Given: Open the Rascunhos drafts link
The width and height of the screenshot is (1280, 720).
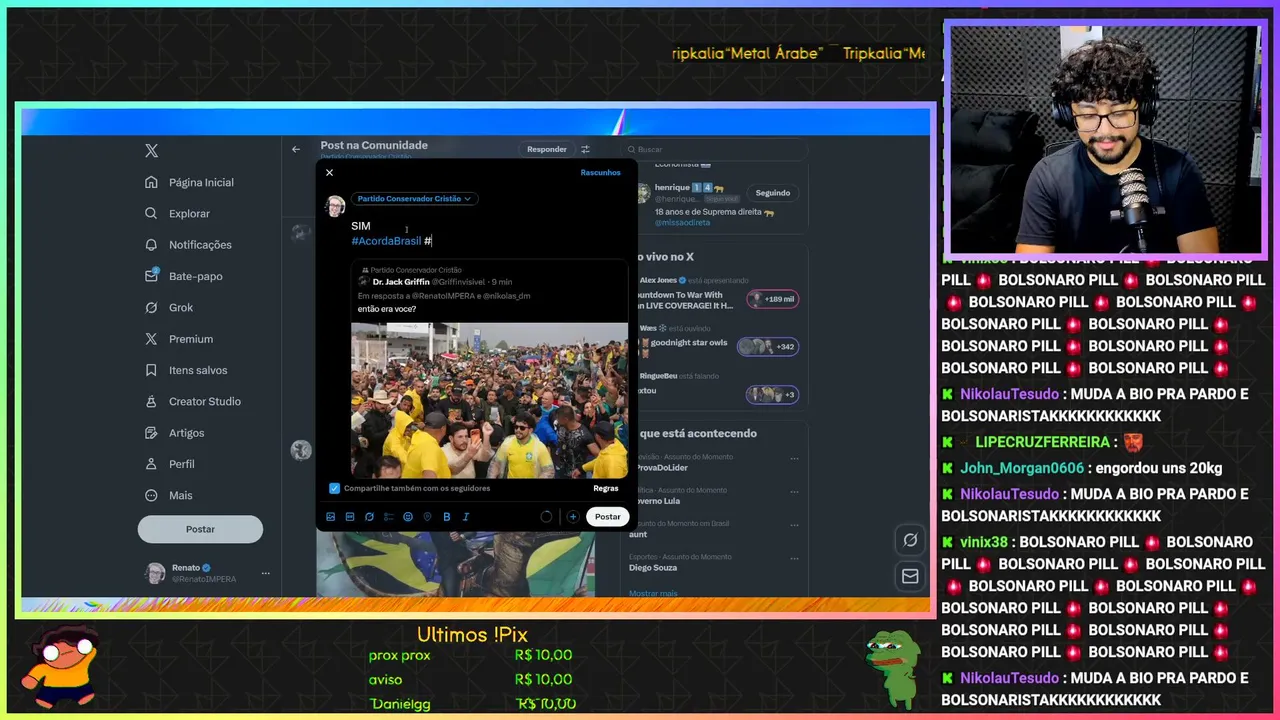Looking at the screenshot, I should click(x=600, y=173).
